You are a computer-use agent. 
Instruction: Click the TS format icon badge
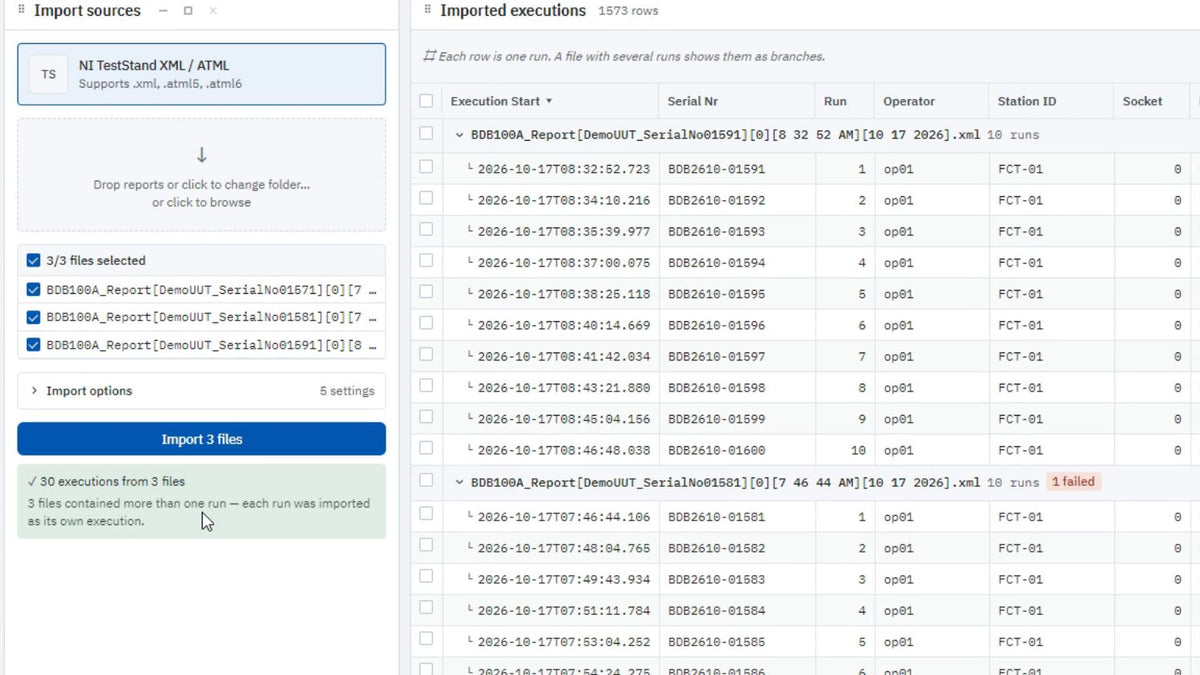click(x=48, y=74)
